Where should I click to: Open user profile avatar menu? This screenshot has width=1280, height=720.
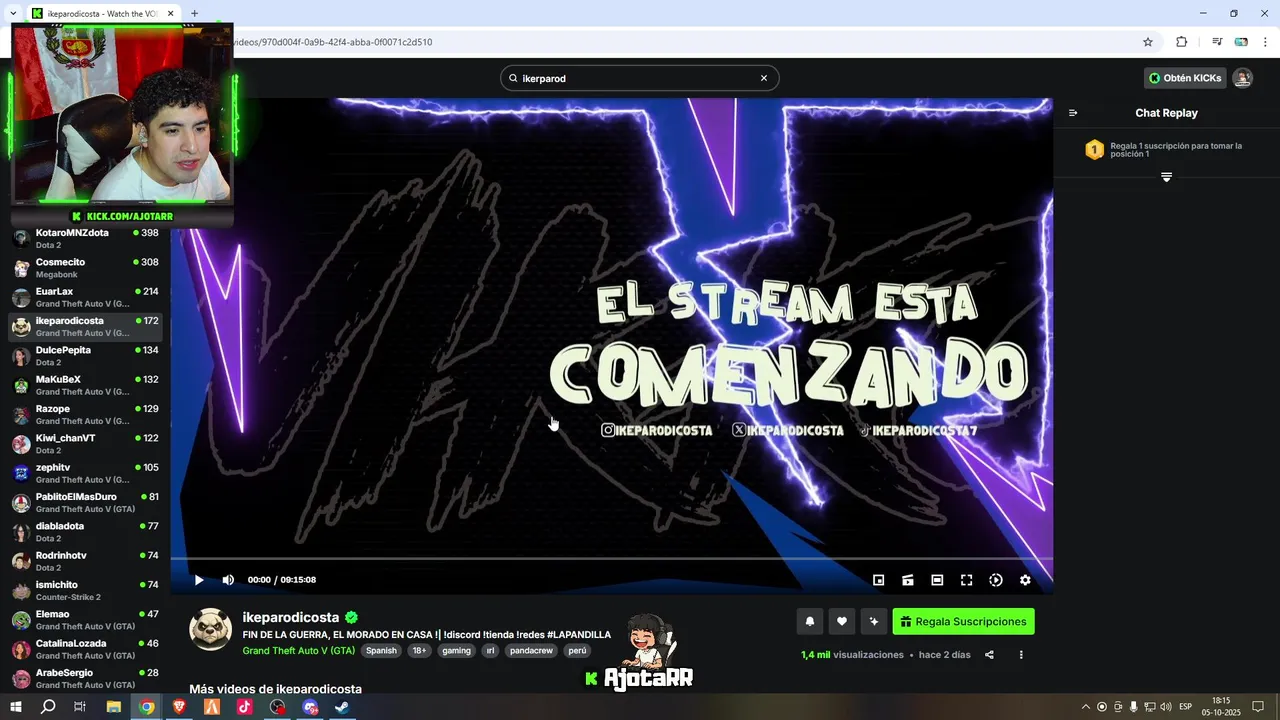point(1243,78)
